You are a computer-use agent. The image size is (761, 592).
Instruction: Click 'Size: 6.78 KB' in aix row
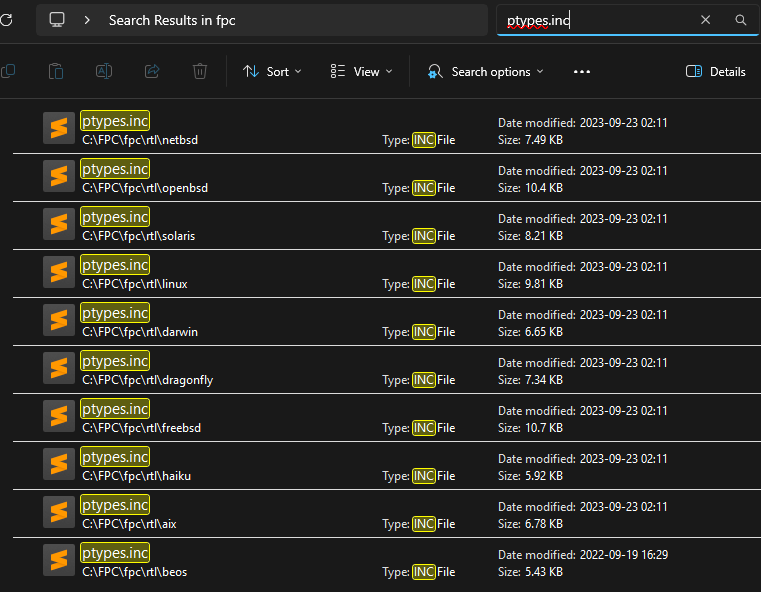pos(530,525)
